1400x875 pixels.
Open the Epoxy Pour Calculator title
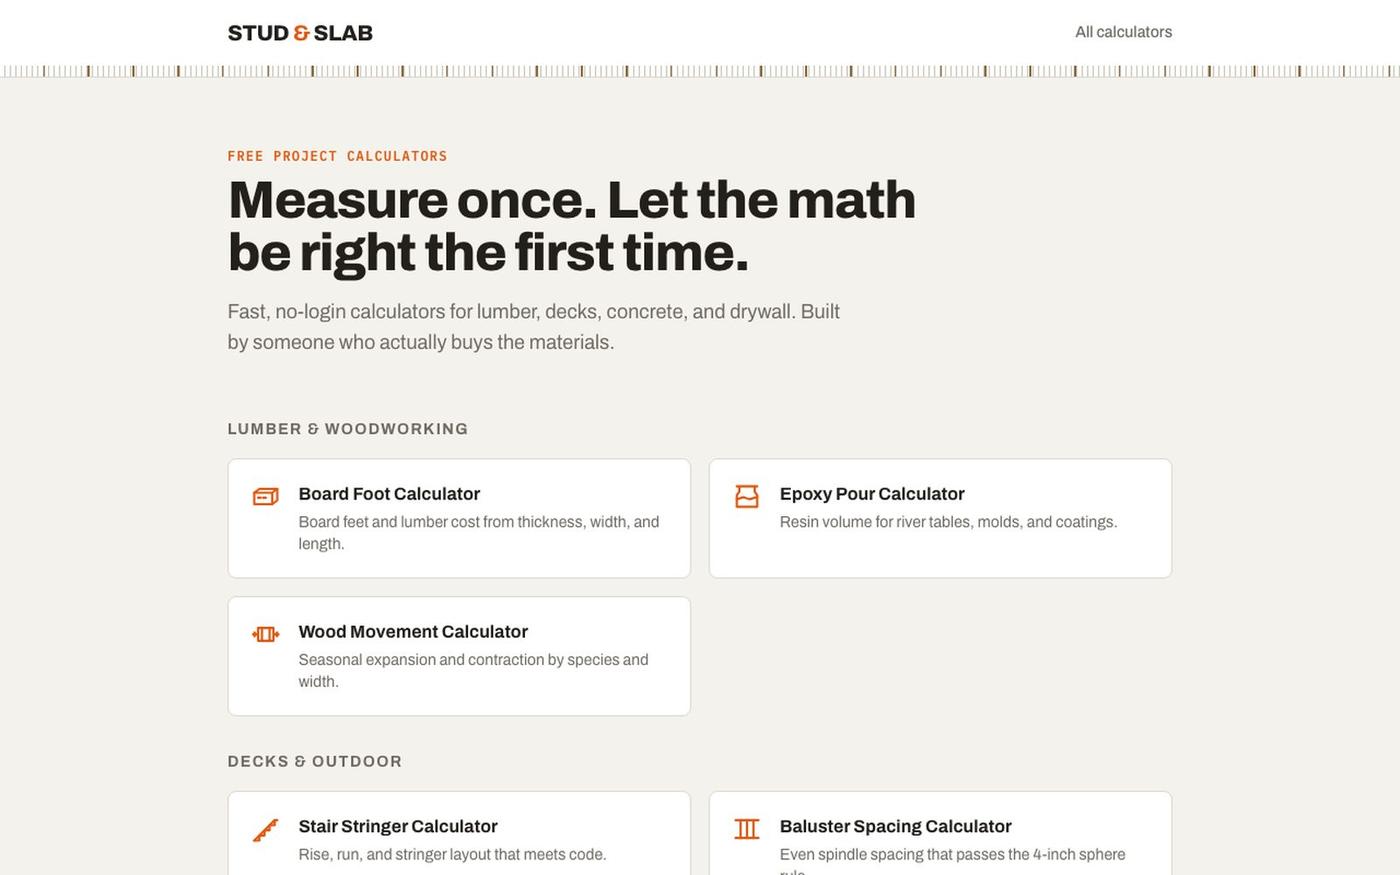point(872,494)
